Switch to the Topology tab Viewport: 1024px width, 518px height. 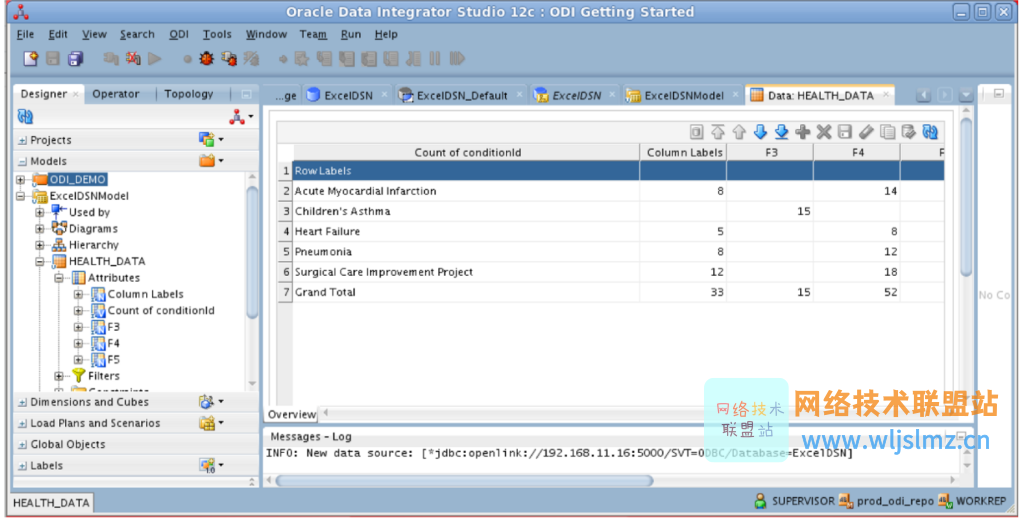(x=189, y=93)
